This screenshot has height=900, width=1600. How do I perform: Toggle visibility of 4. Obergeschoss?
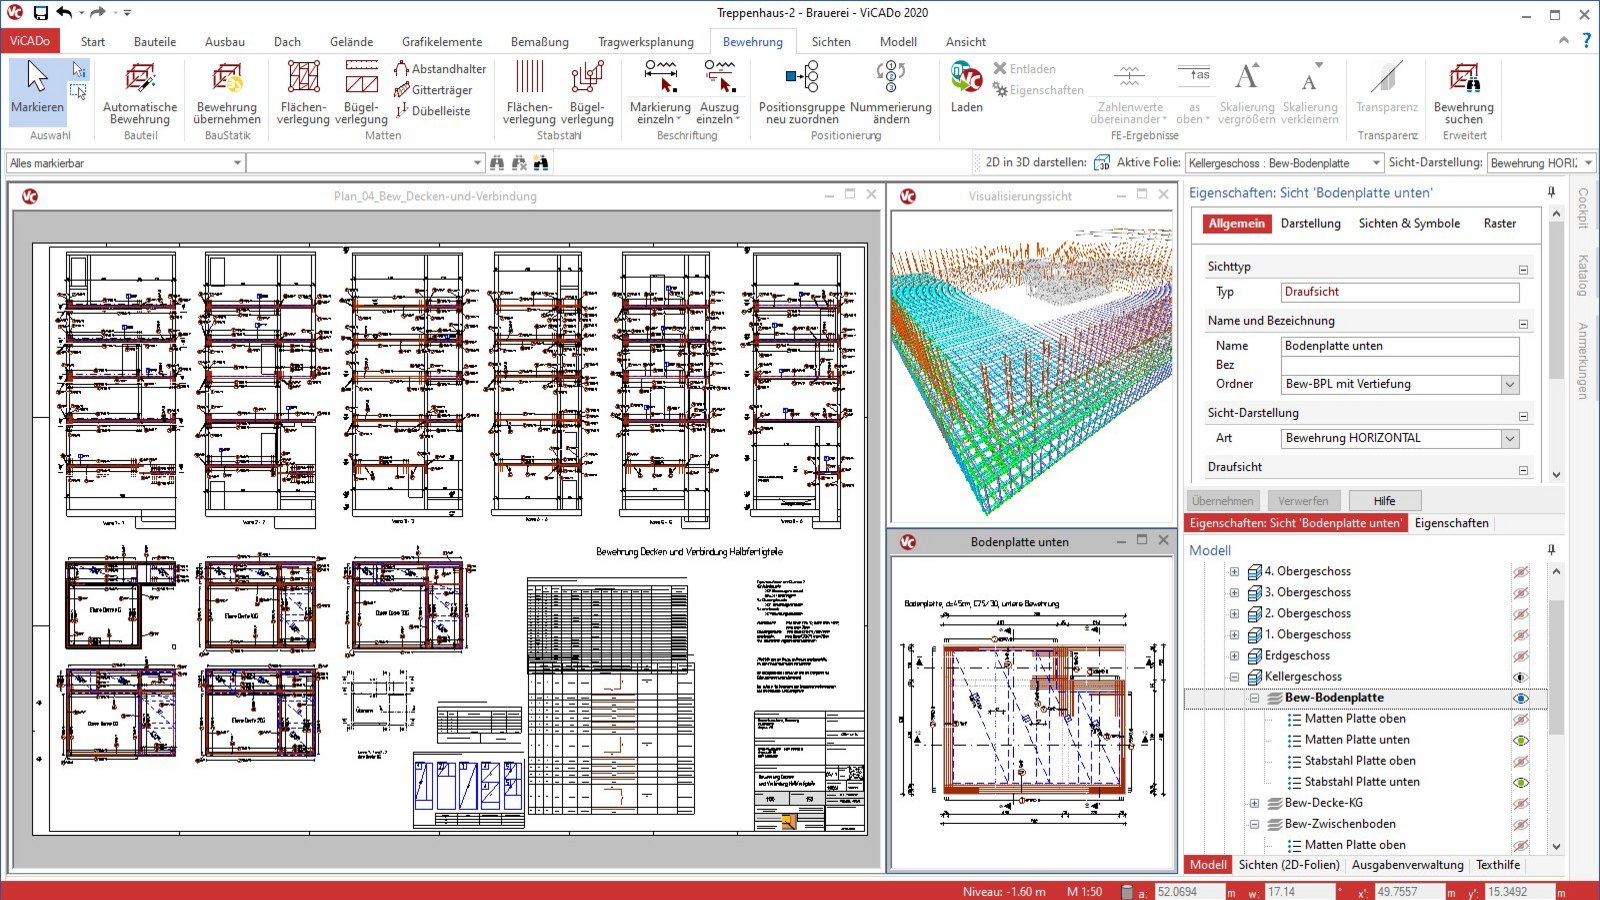pyautogui.click(x=1521, y=572)
